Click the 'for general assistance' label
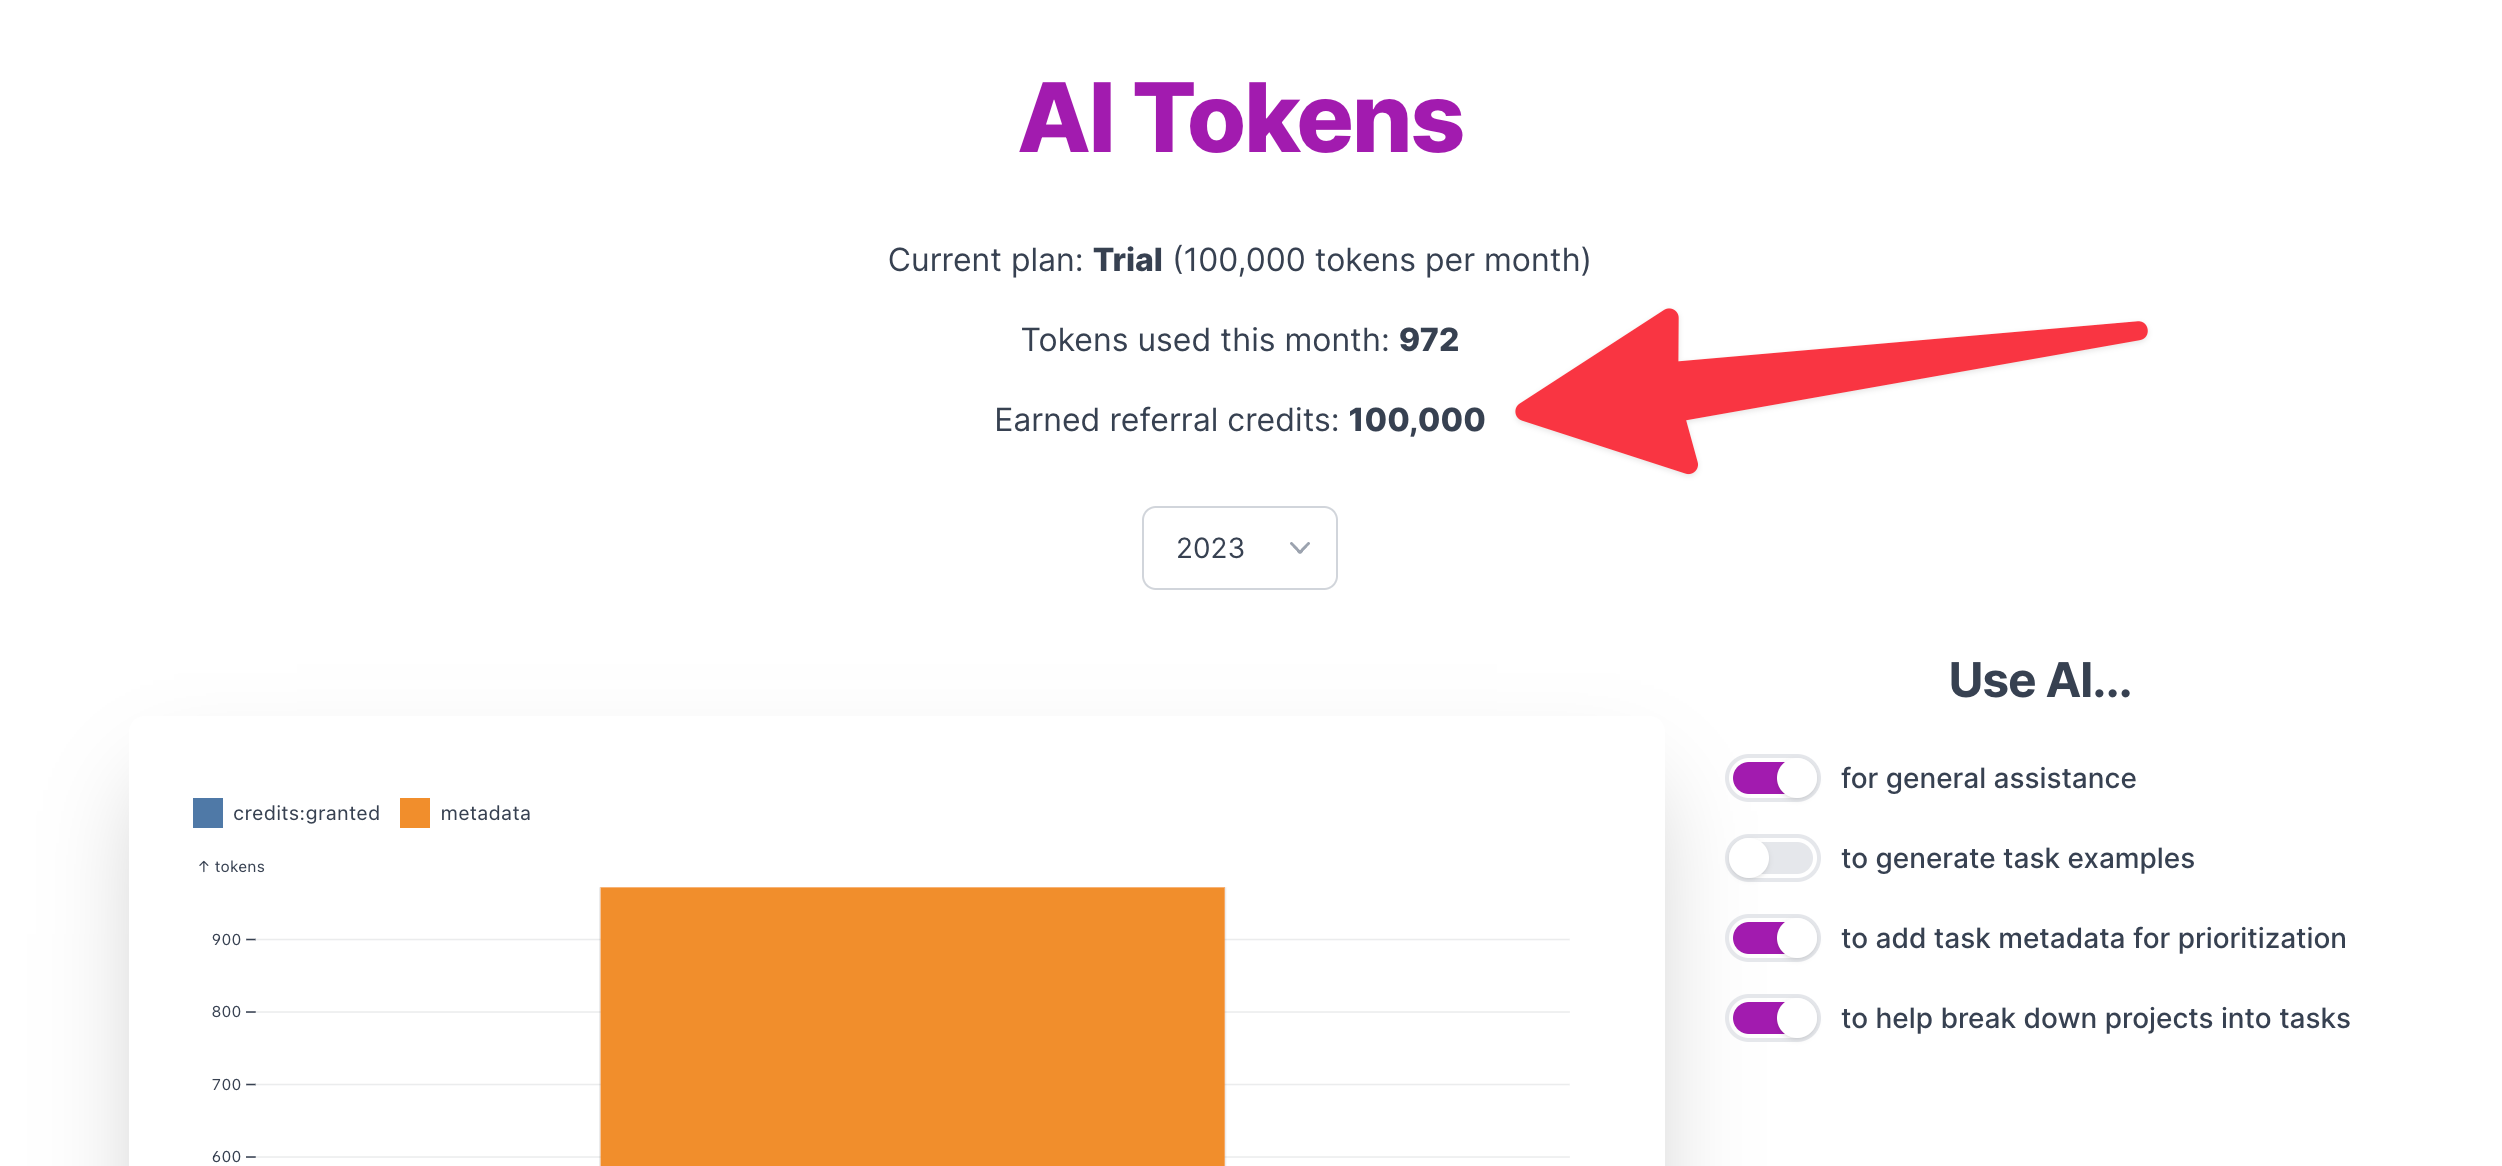Screen dimensions: 2502x1166 pyautogui.click(x=1988, y=778)
